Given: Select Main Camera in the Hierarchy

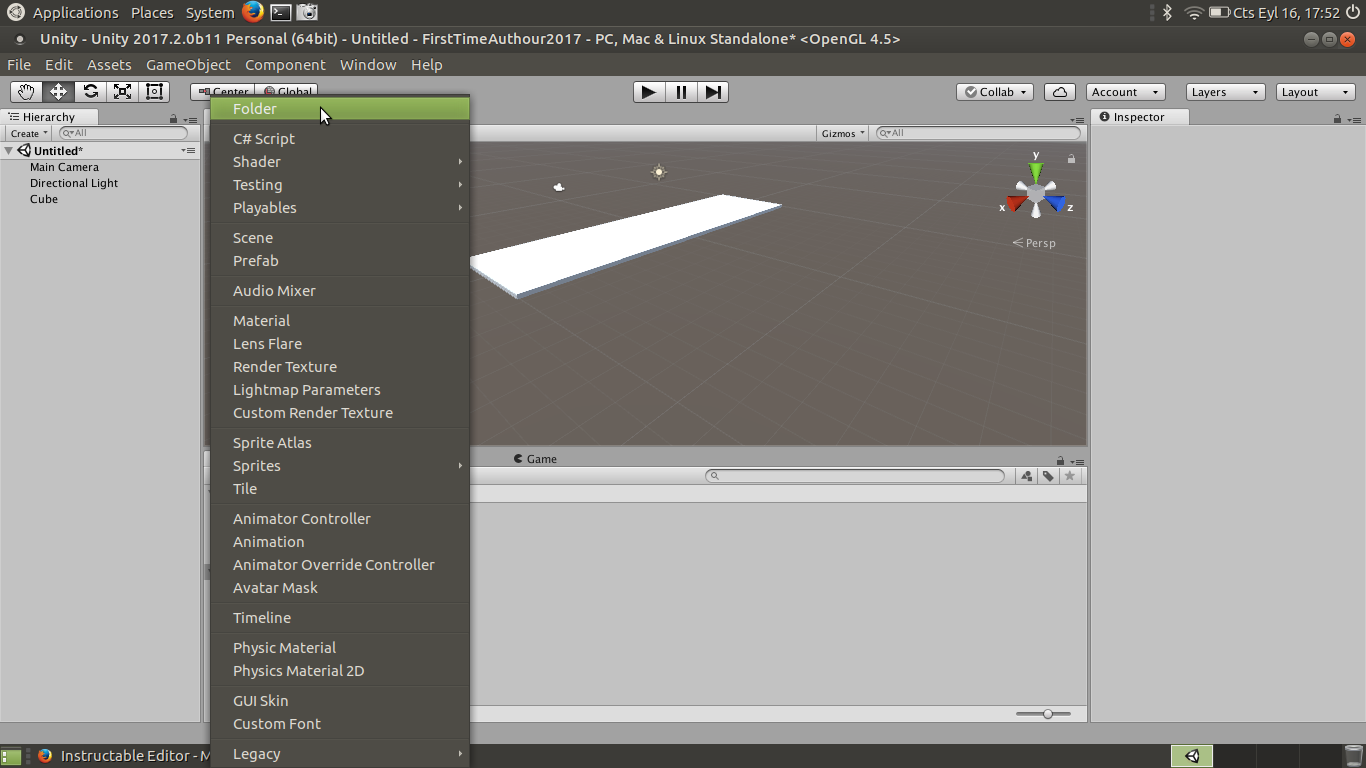Looking at the screenshot, I should [64, 167].
